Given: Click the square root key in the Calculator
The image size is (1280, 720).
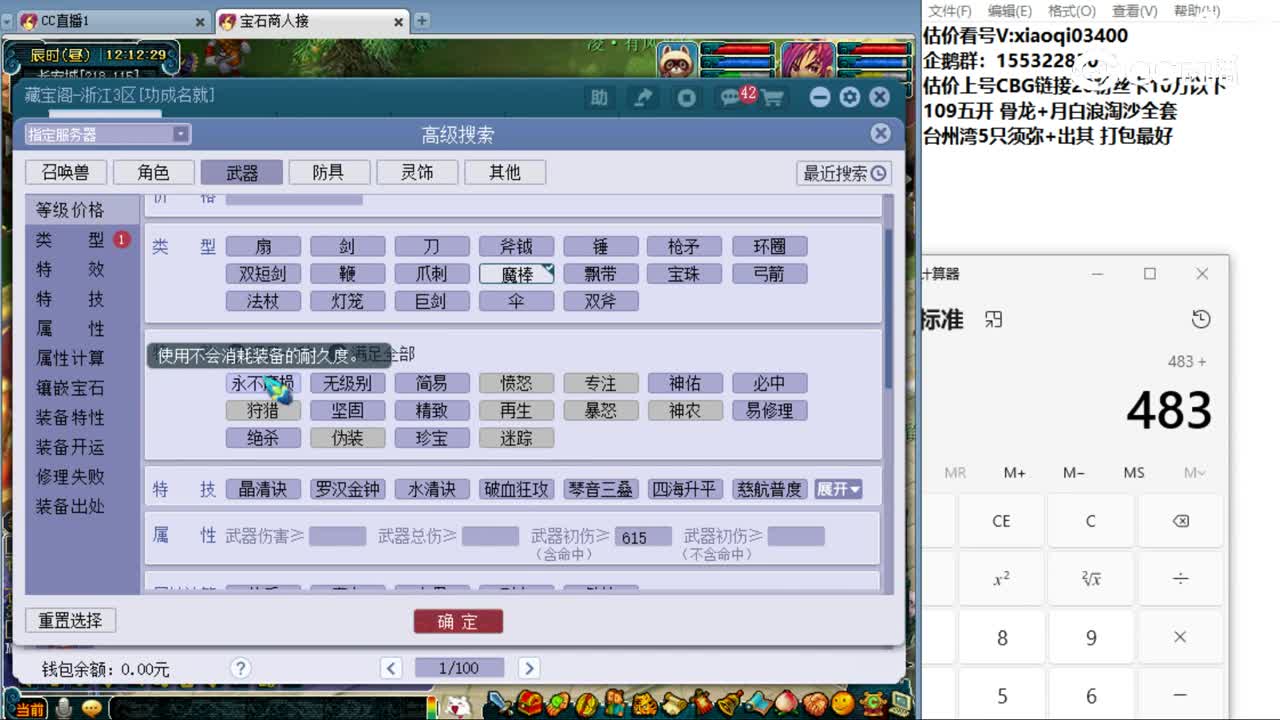Looking at the screenshot, I should click(x=1091, y=578).
